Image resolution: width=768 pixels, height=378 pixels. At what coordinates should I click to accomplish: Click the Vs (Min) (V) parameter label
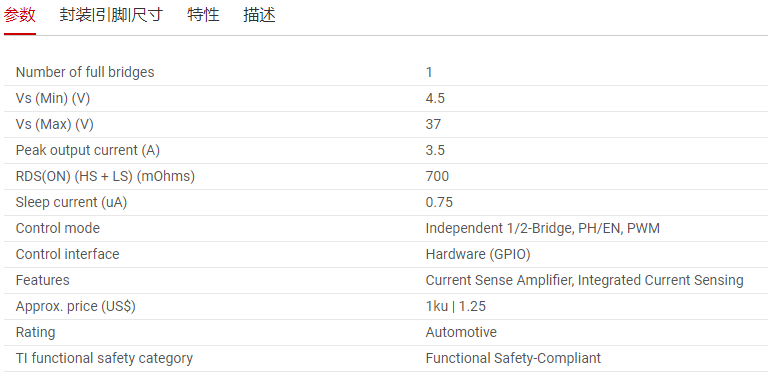pyautogui.click(x=53, y=98)
